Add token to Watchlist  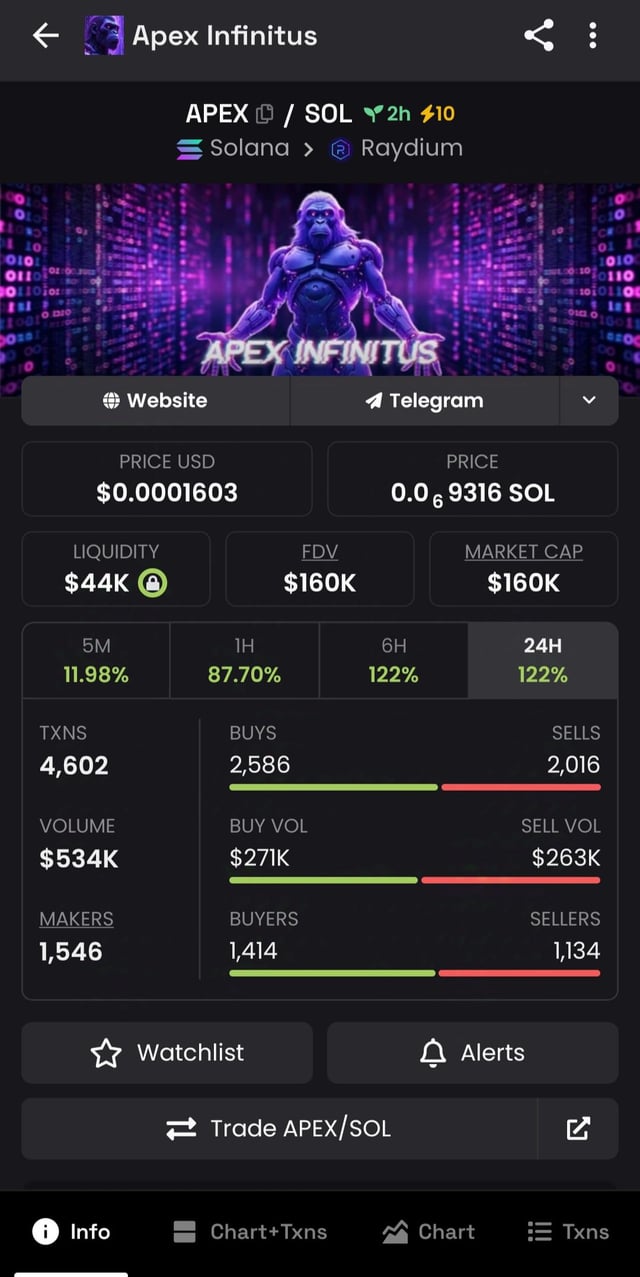pos(167,1053)
